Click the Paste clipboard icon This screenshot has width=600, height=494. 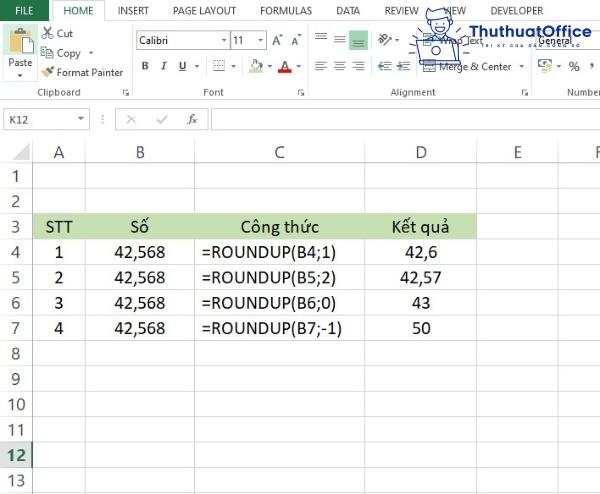20,41
